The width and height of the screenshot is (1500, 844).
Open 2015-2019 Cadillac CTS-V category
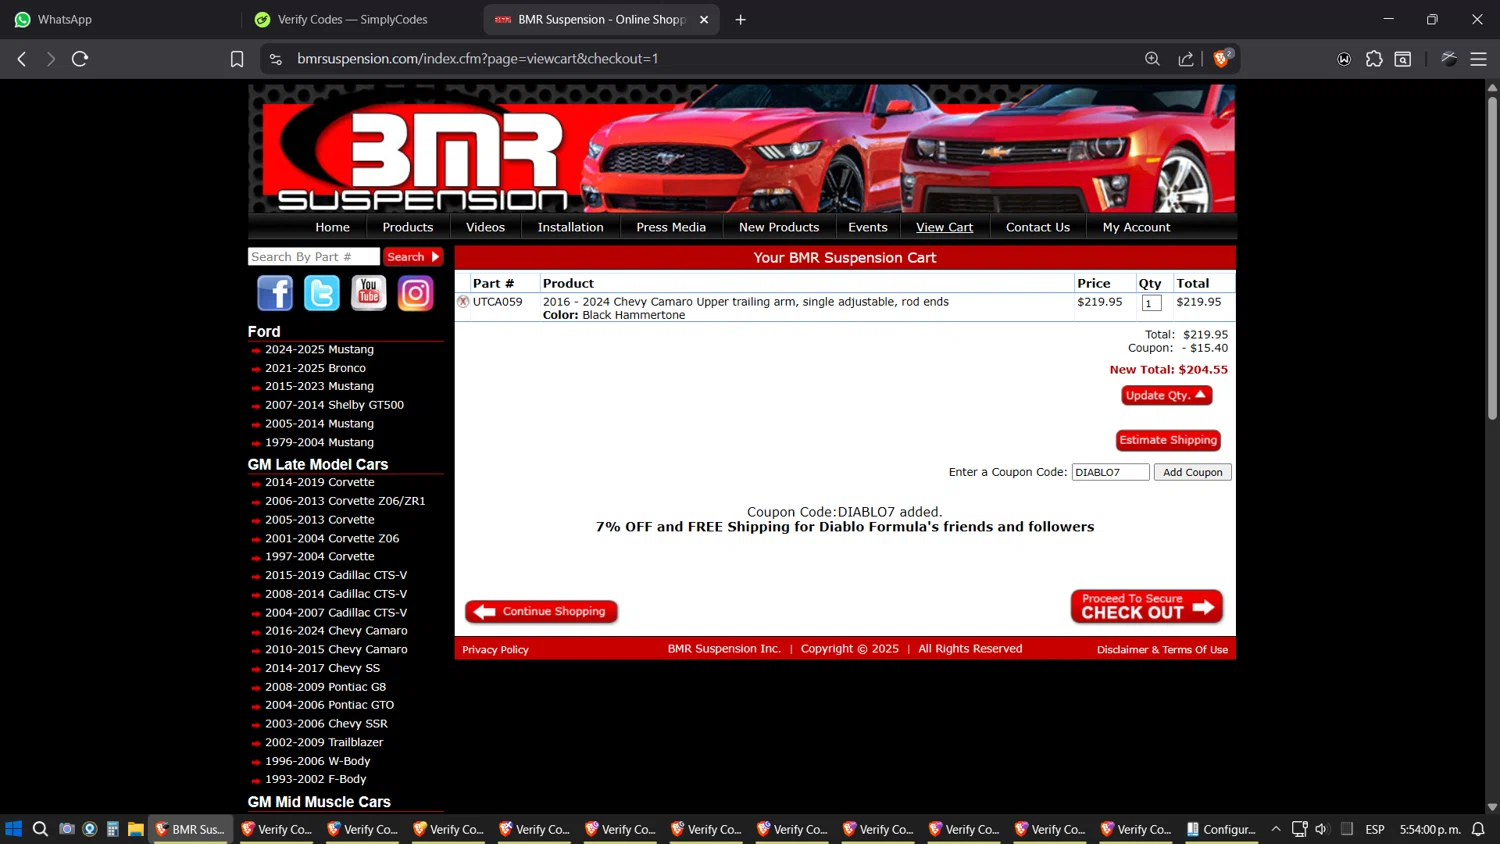tap(336, 575)
